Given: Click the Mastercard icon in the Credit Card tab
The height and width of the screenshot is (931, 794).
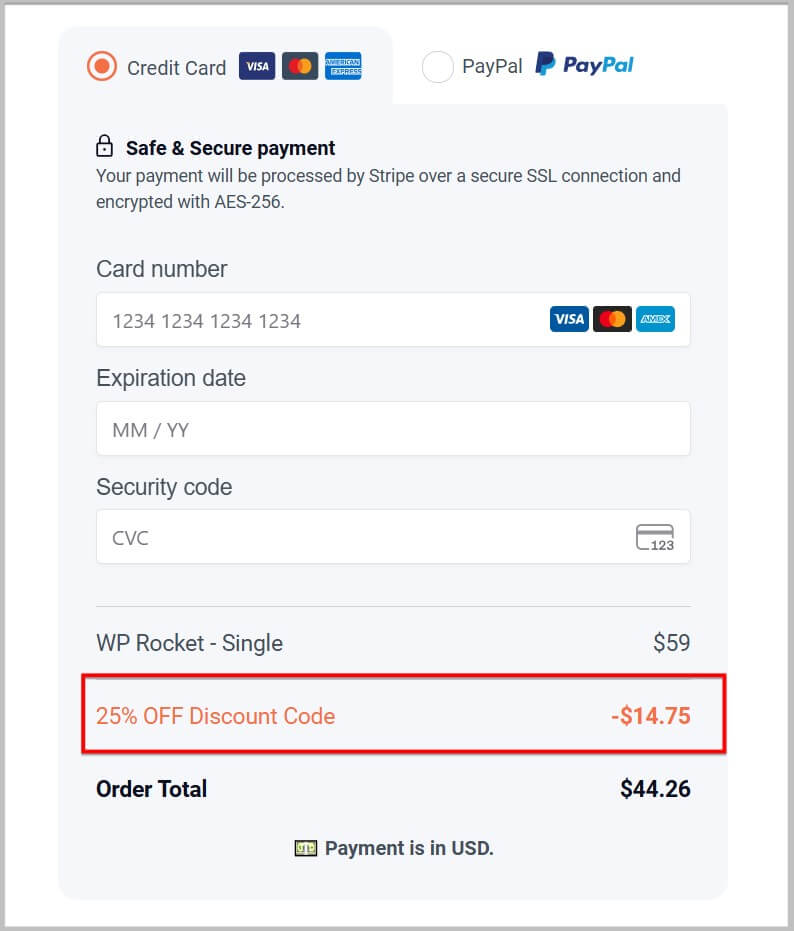Looking at the screenshot, I should click(300, 66).
